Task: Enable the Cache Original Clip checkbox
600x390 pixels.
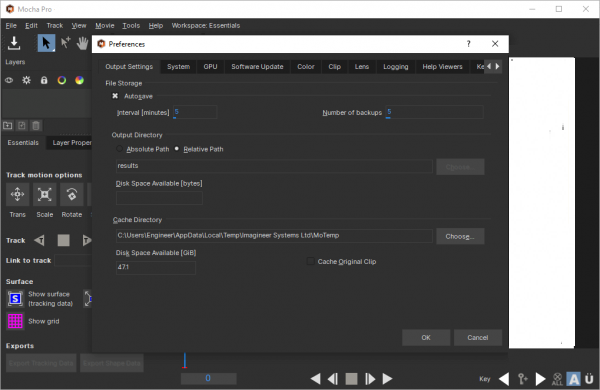Action: click(x=311, y=261)
